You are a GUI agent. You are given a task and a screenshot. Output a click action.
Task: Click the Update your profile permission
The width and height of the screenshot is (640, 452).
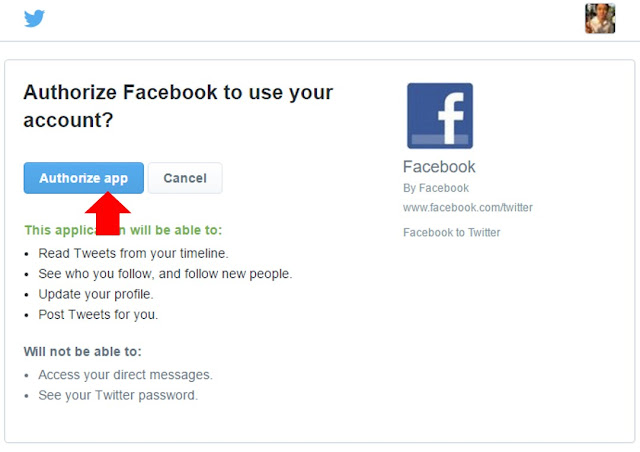pos(96,294)
